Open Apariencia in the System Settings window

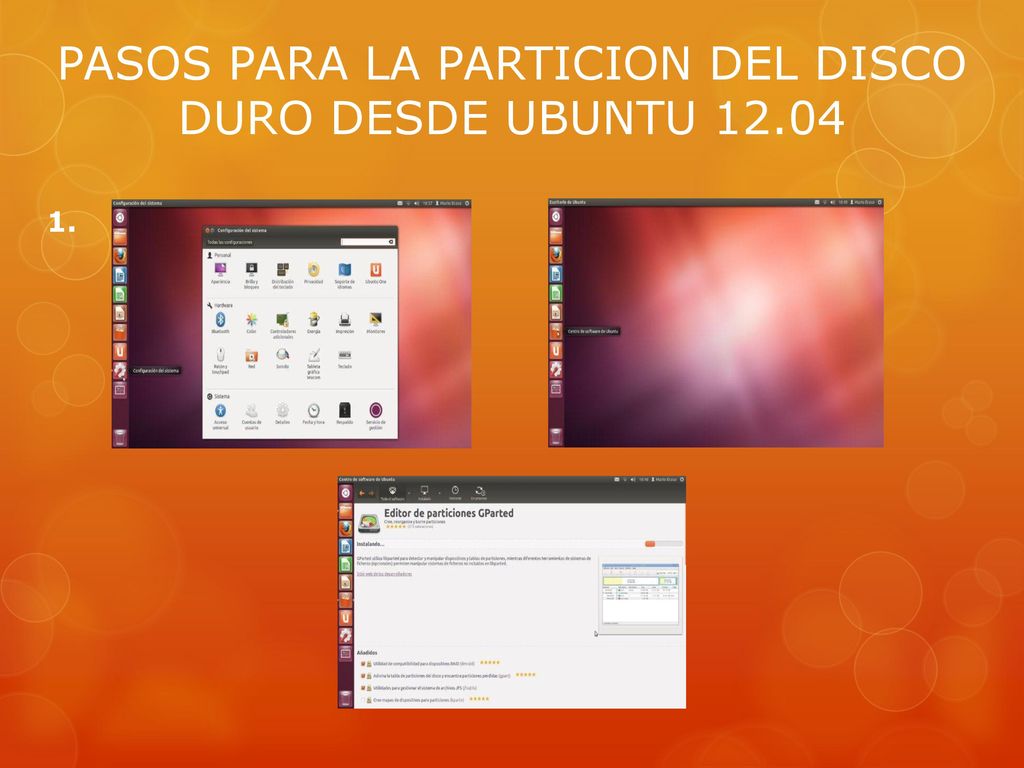(x=220, y=273)
